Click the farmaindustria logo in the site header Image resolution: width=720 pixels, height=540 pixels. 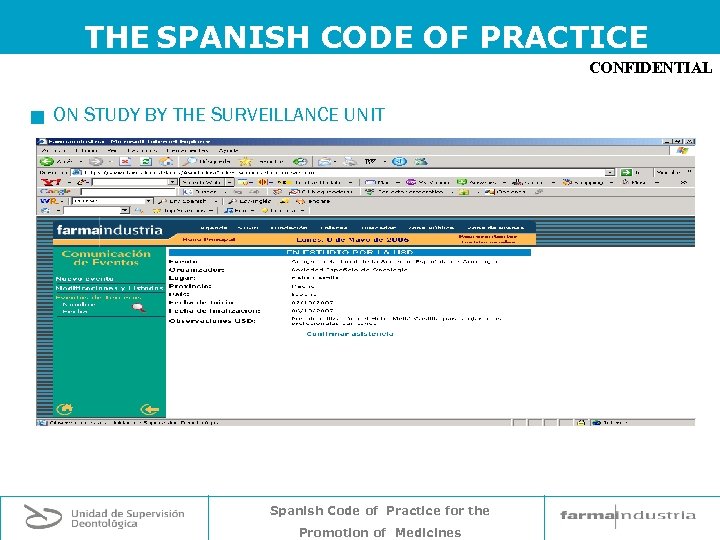point(109,230)
